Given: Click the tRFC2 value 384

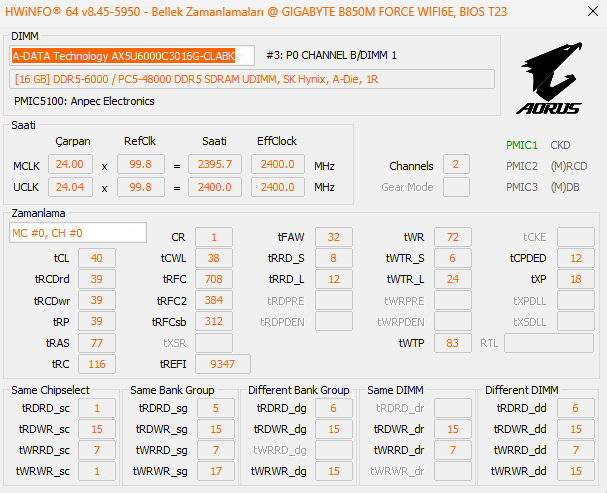Looking at the screenshot, I should [x=214, y=300].
